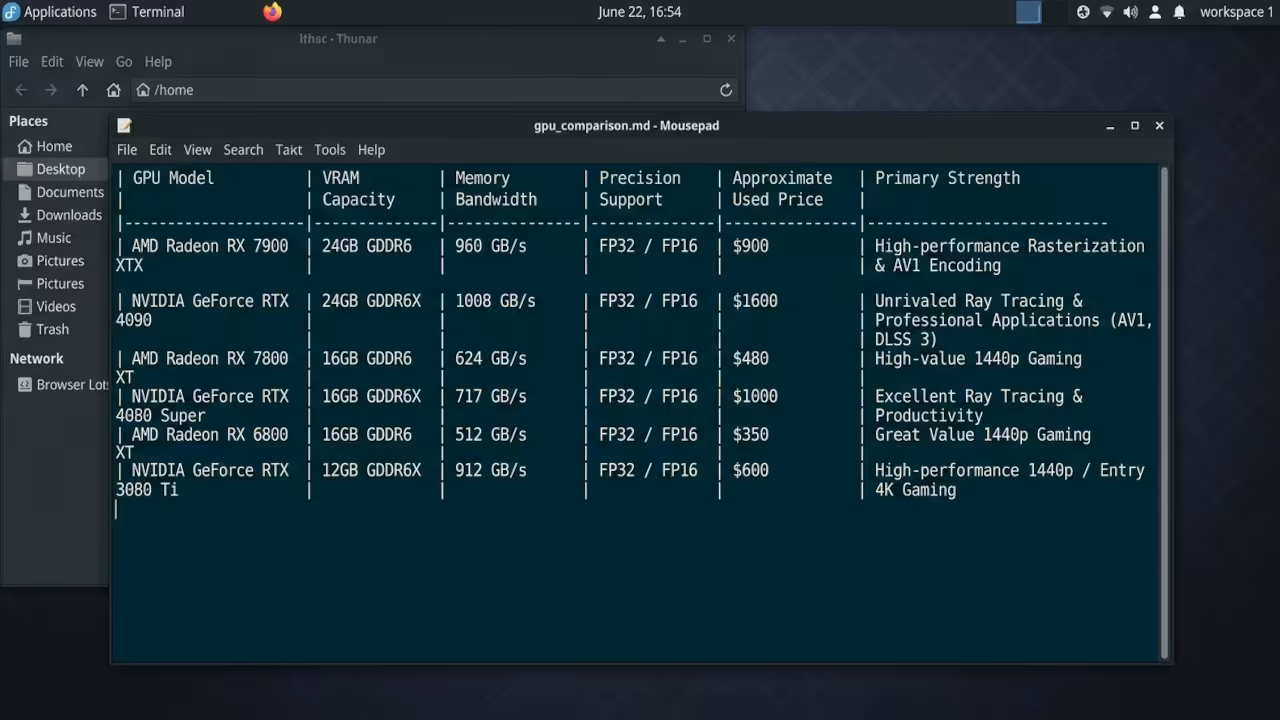Click "Unrivaled Ray Tracing &" text
The height and width of the screenshot is (720, 1280).
pyautogui.click(x=979, y=301)
